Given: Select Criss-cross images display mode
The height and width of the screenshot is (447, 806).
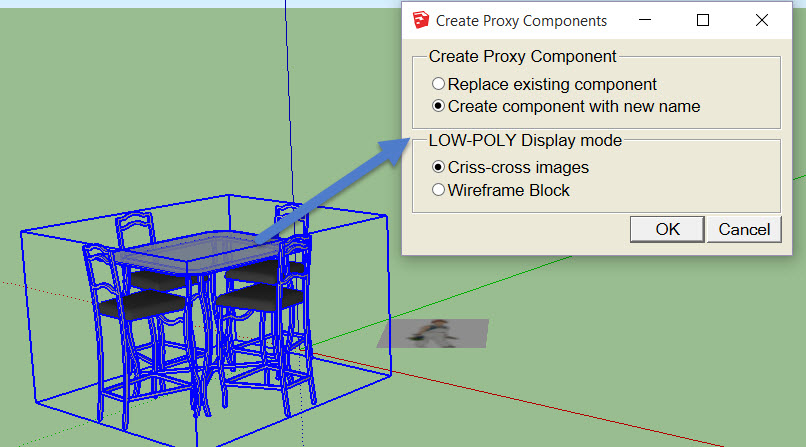Looking at the screenshot, I should coord(438,168).
